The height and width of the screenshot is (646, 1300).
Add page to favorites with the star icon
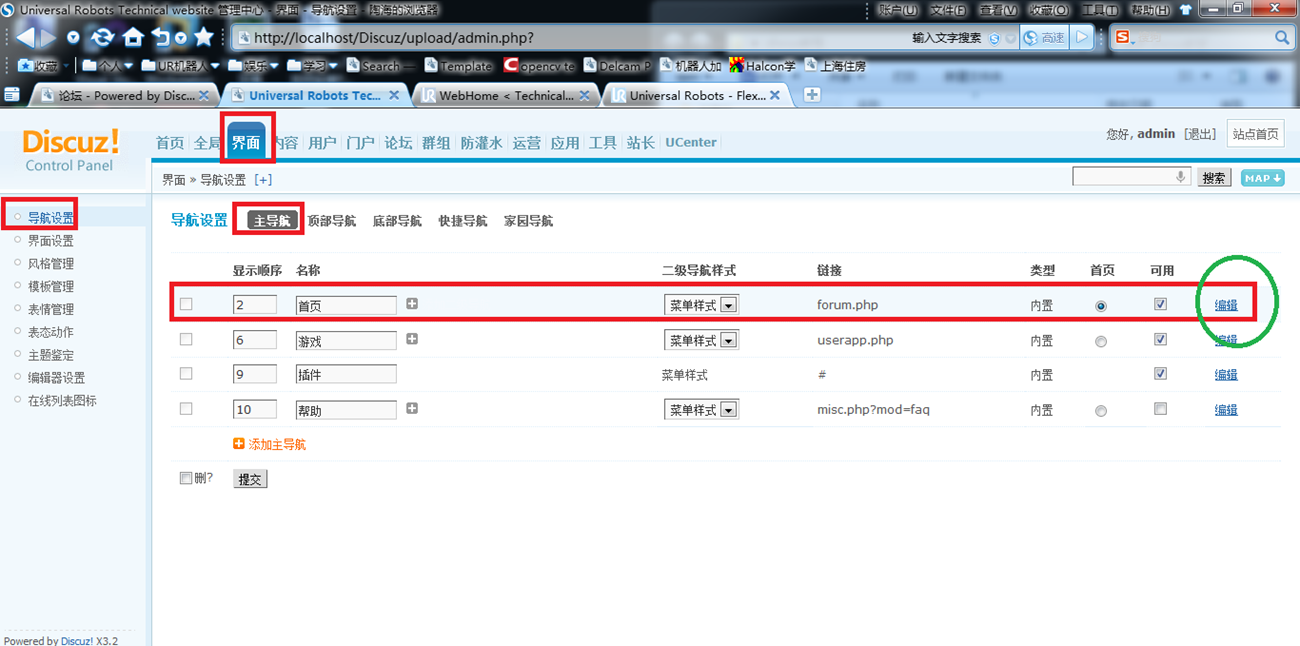204,37
